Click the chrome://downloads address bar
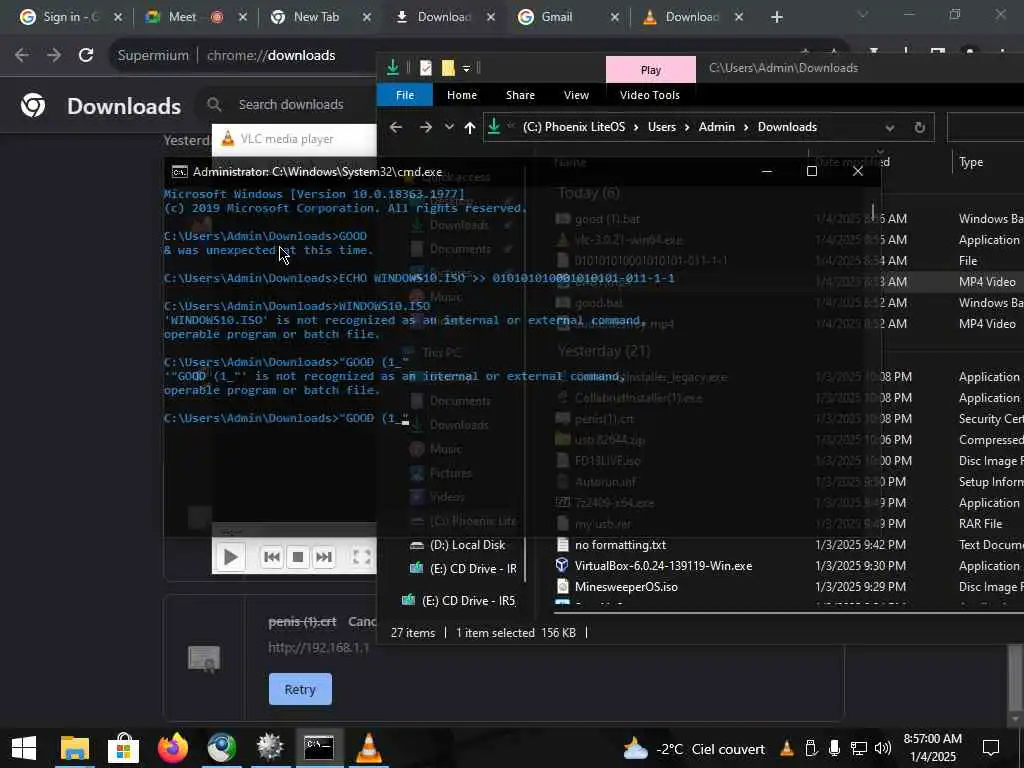 point(271,56)
